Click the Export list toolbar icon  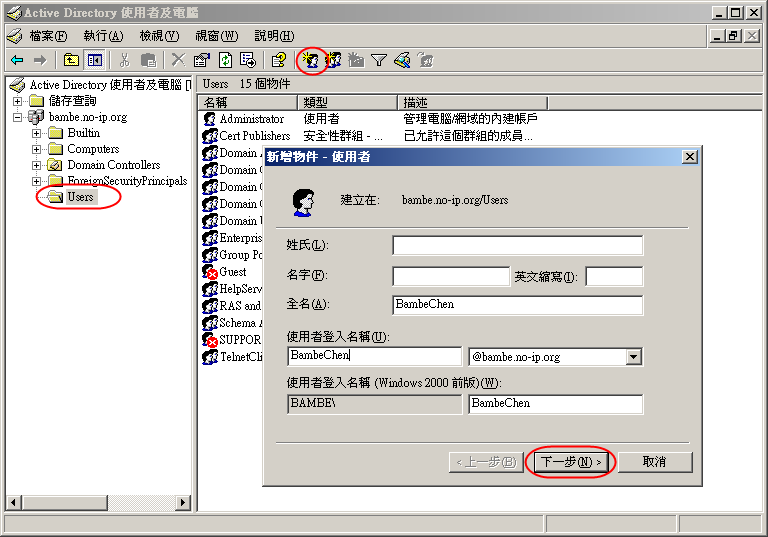coord(248,60)
